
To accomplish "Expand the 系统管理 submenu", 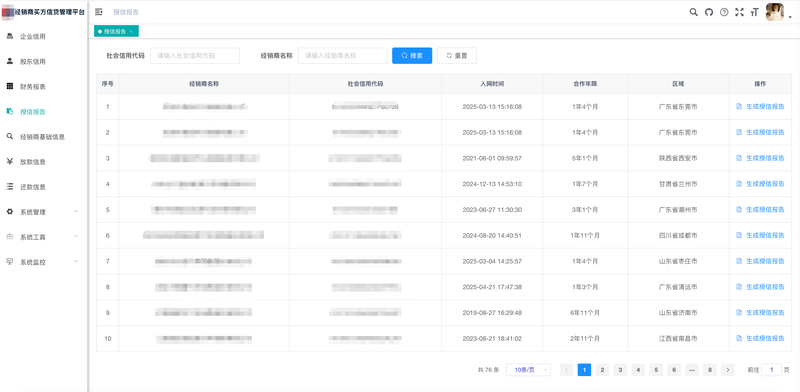I will tap(44, 212).
